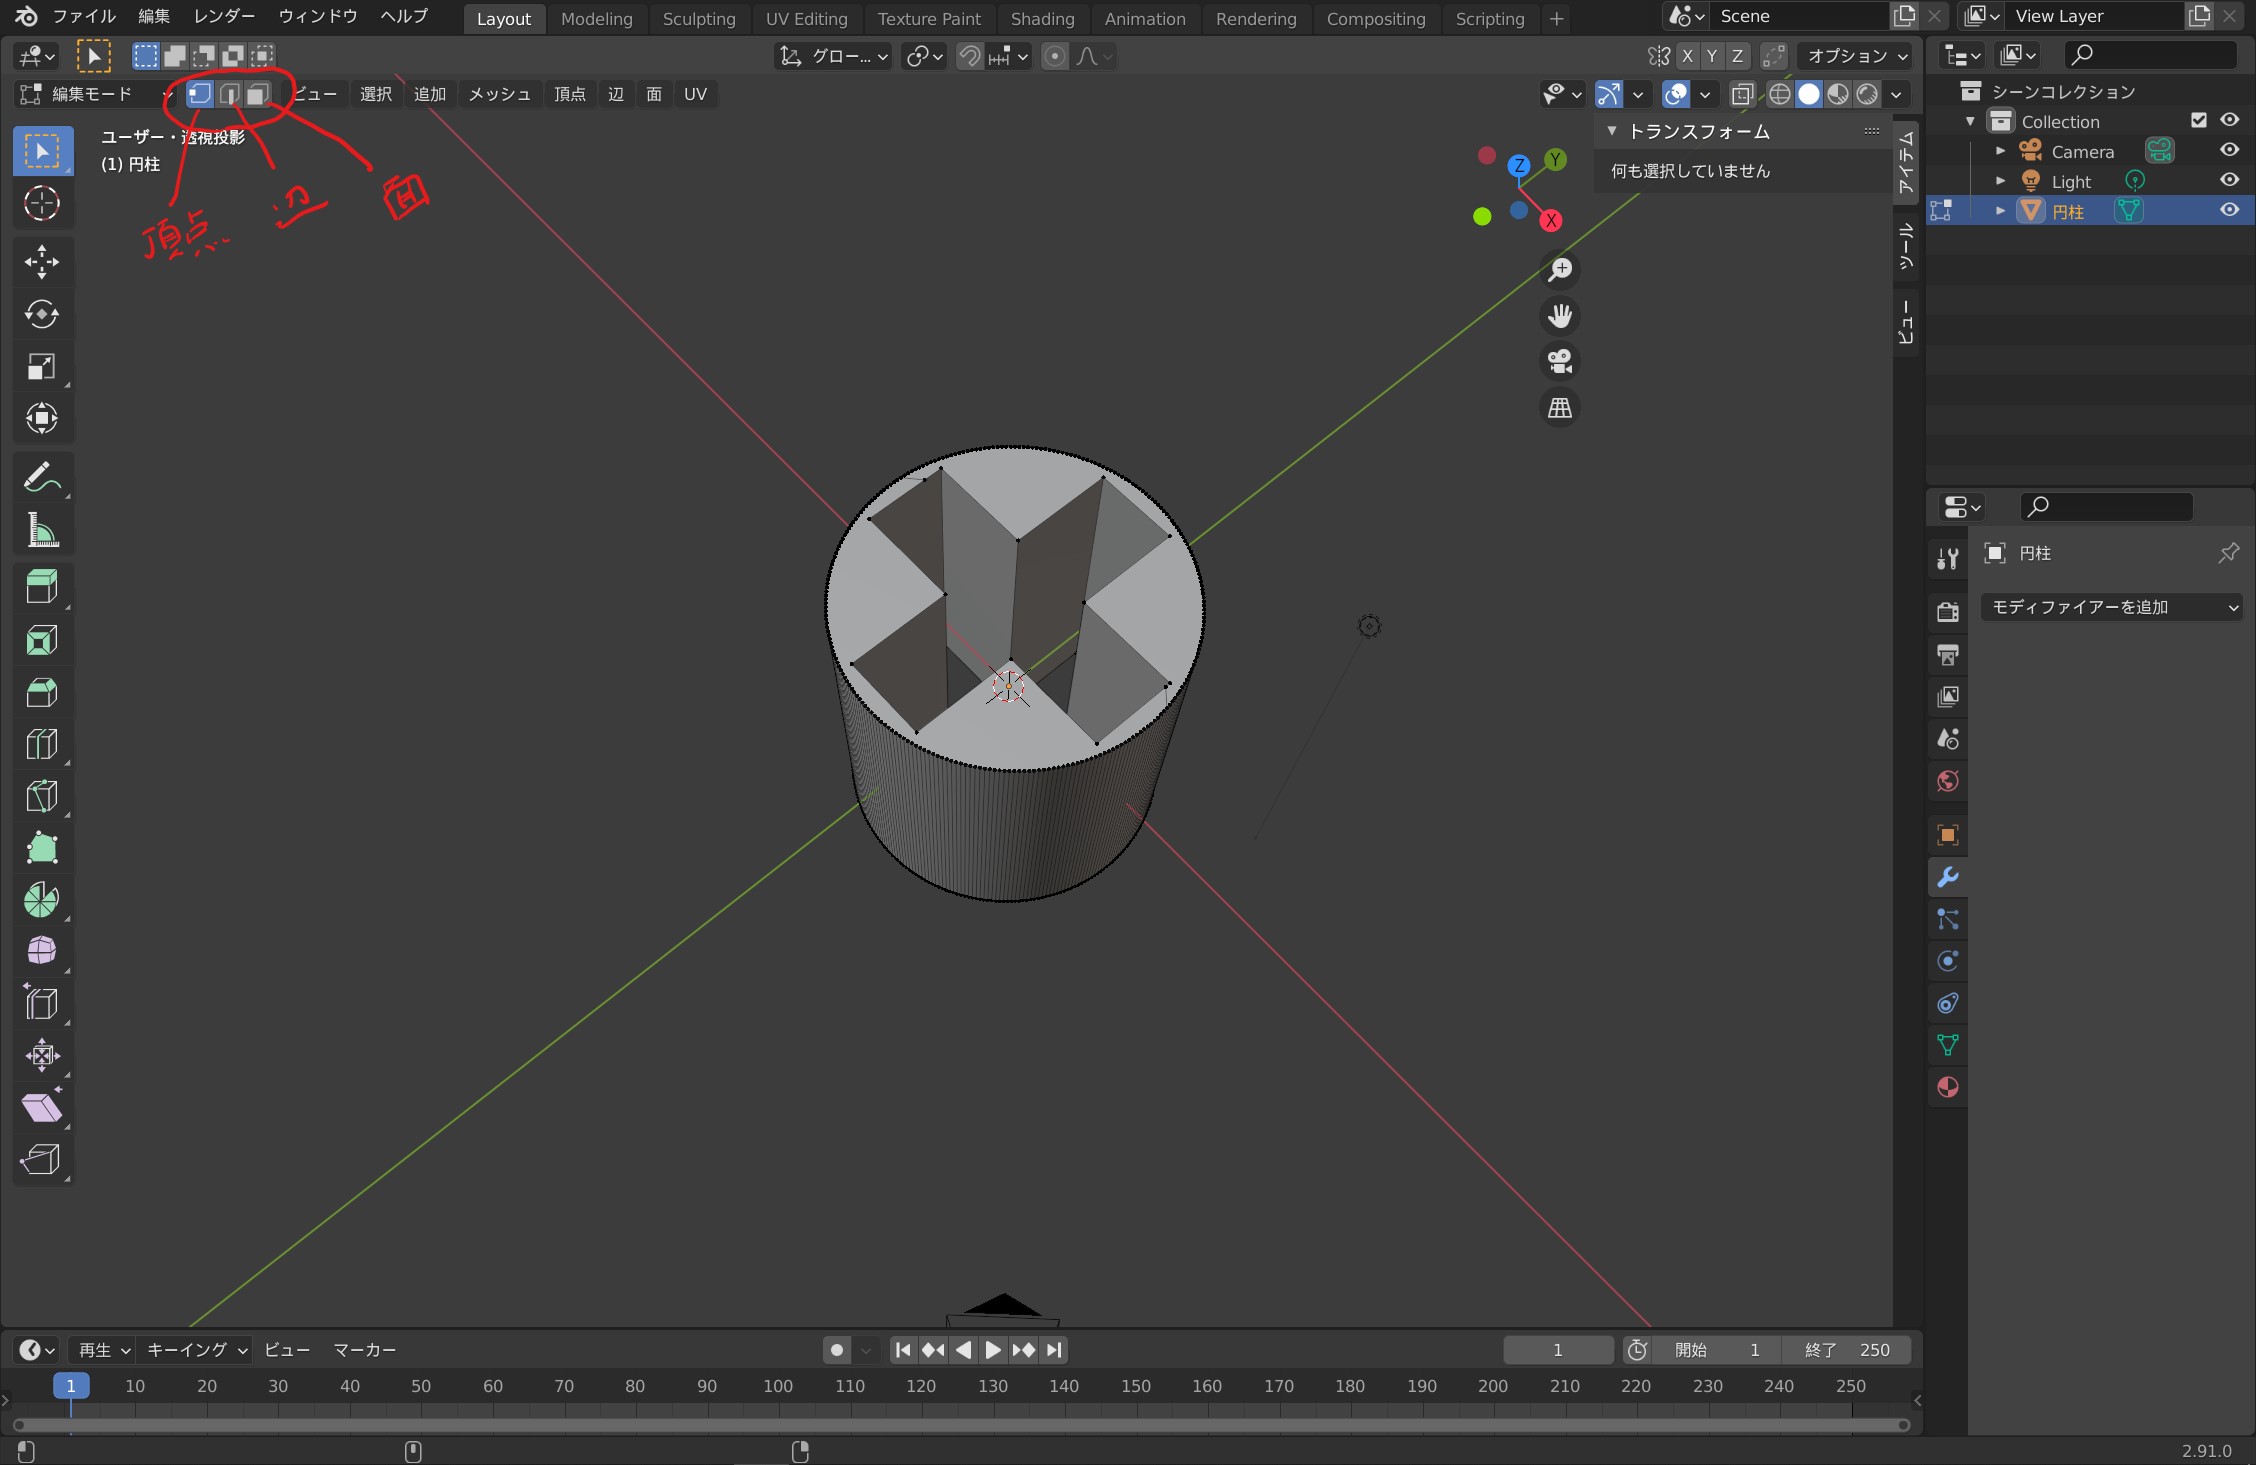Image resolution: width=2256 pixels, height=1465 pixels.
Task: Switch to face select mode icon
Action: 258,94
